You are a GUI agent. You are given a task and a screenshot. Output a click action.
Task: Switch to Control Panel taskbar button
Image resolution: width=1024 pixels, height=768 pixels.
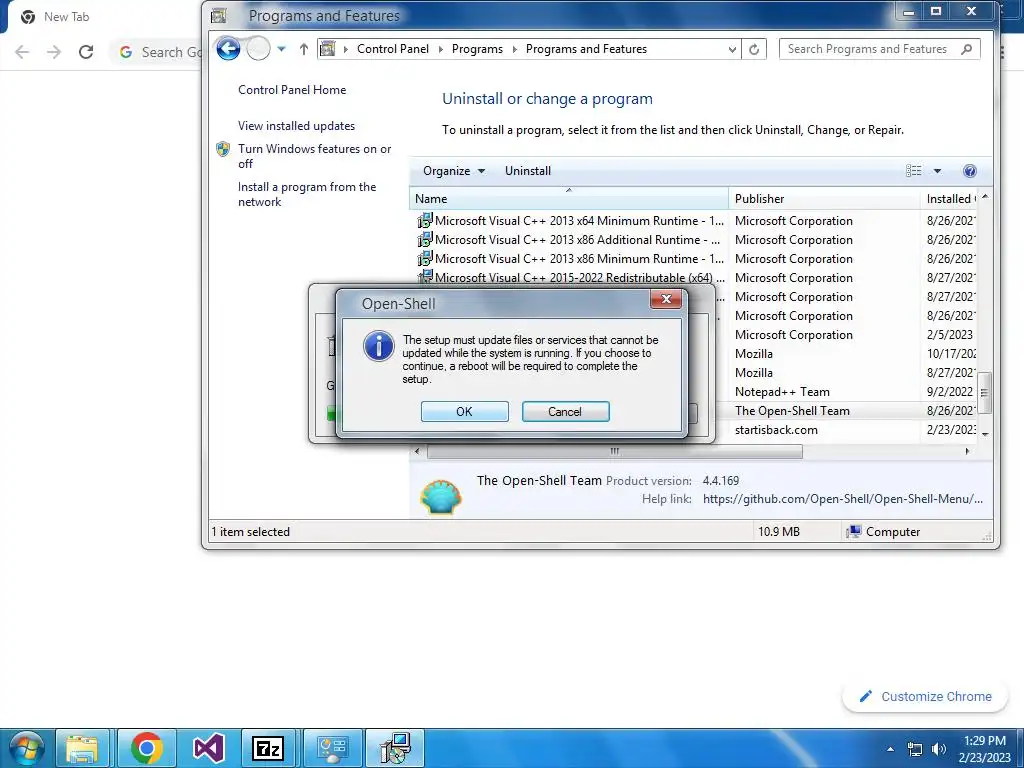(332, 748)
